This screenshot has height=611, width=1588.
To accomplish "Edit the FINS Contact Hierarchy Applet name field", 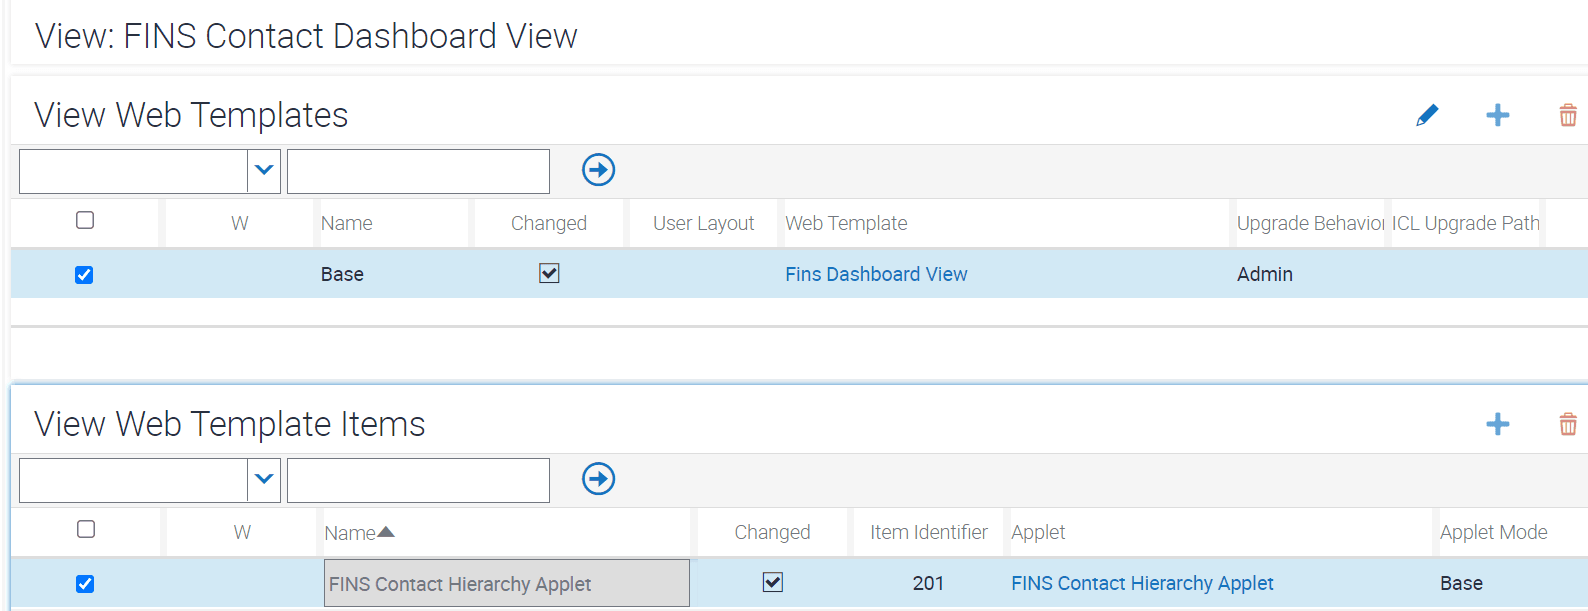I will [507, 583].
